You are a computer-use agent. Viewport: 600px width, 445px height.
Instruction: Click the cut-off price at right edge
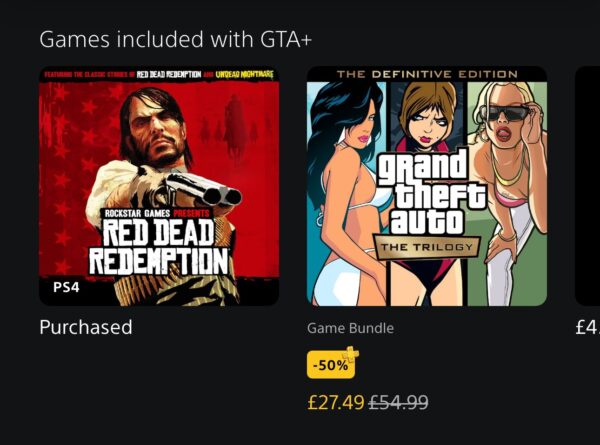(x=587, y=328)
